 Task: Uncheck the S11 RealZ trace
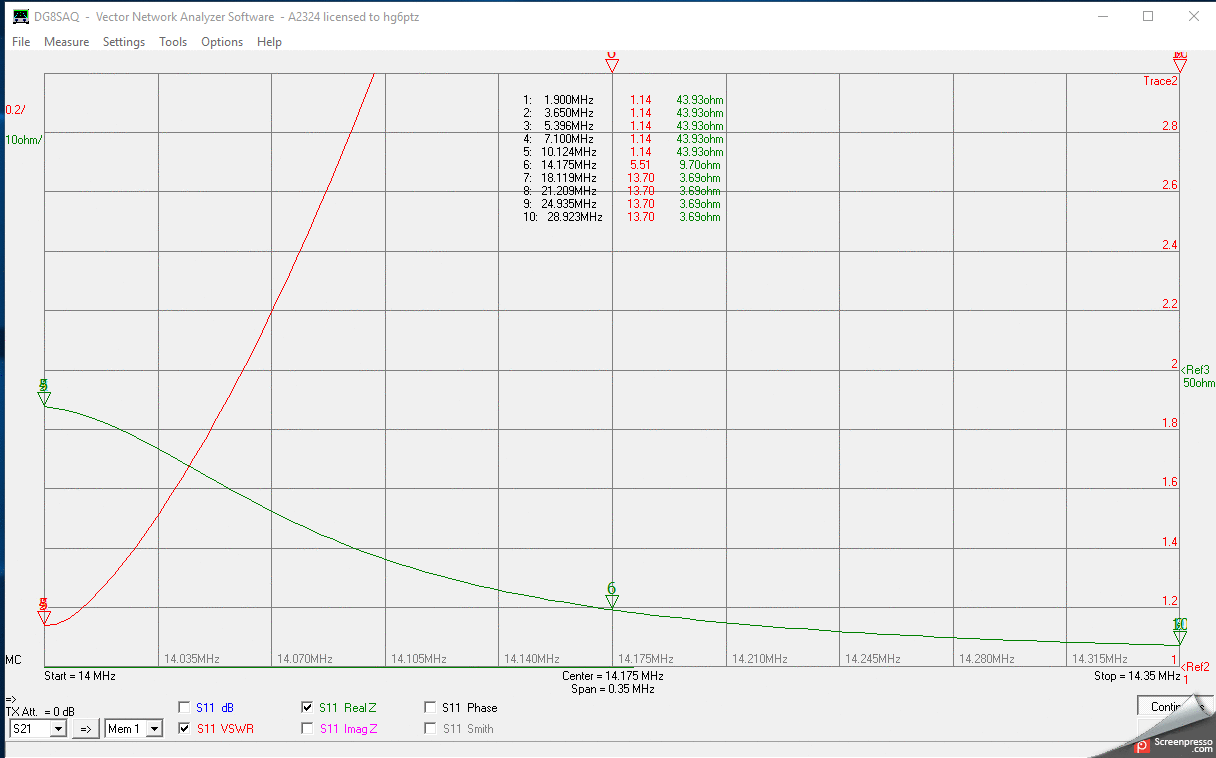(307, 708)
